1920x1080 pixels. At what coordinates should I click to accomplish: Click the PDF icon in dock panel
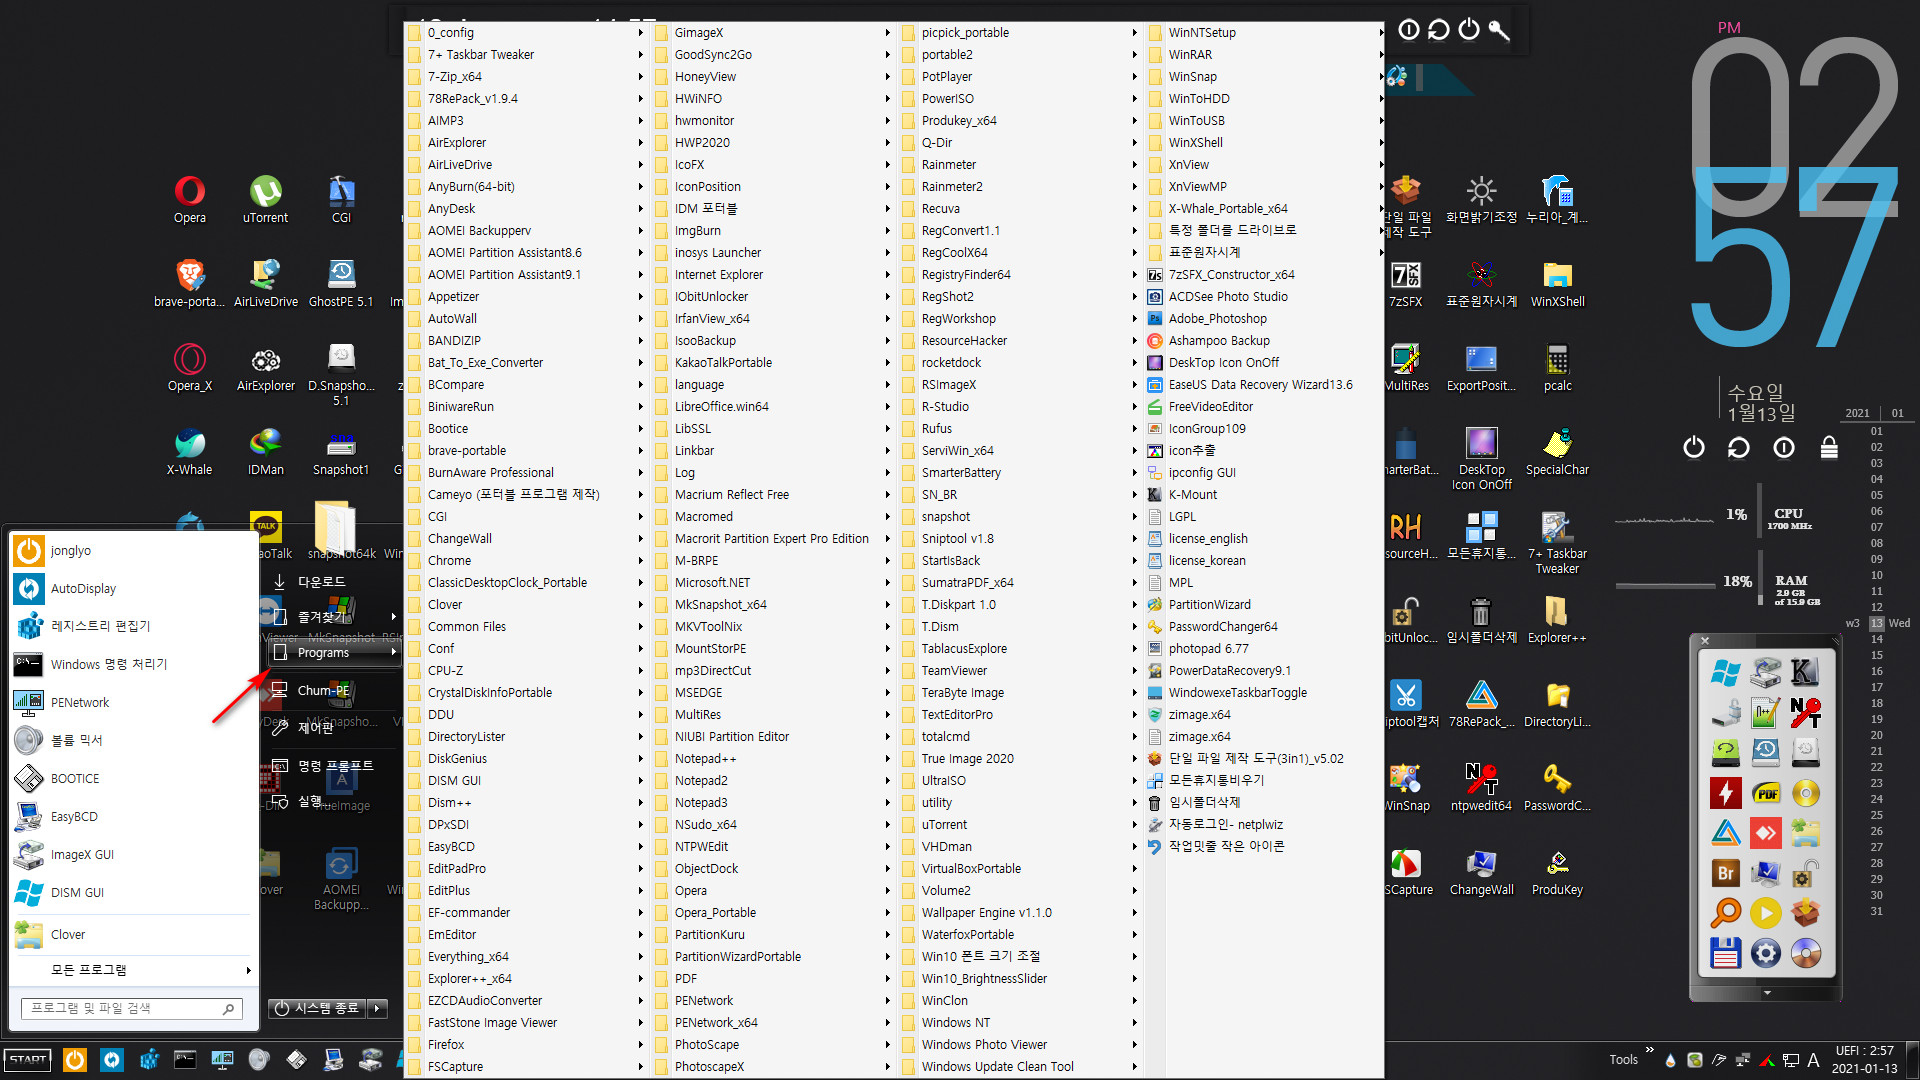(1766, 793)
